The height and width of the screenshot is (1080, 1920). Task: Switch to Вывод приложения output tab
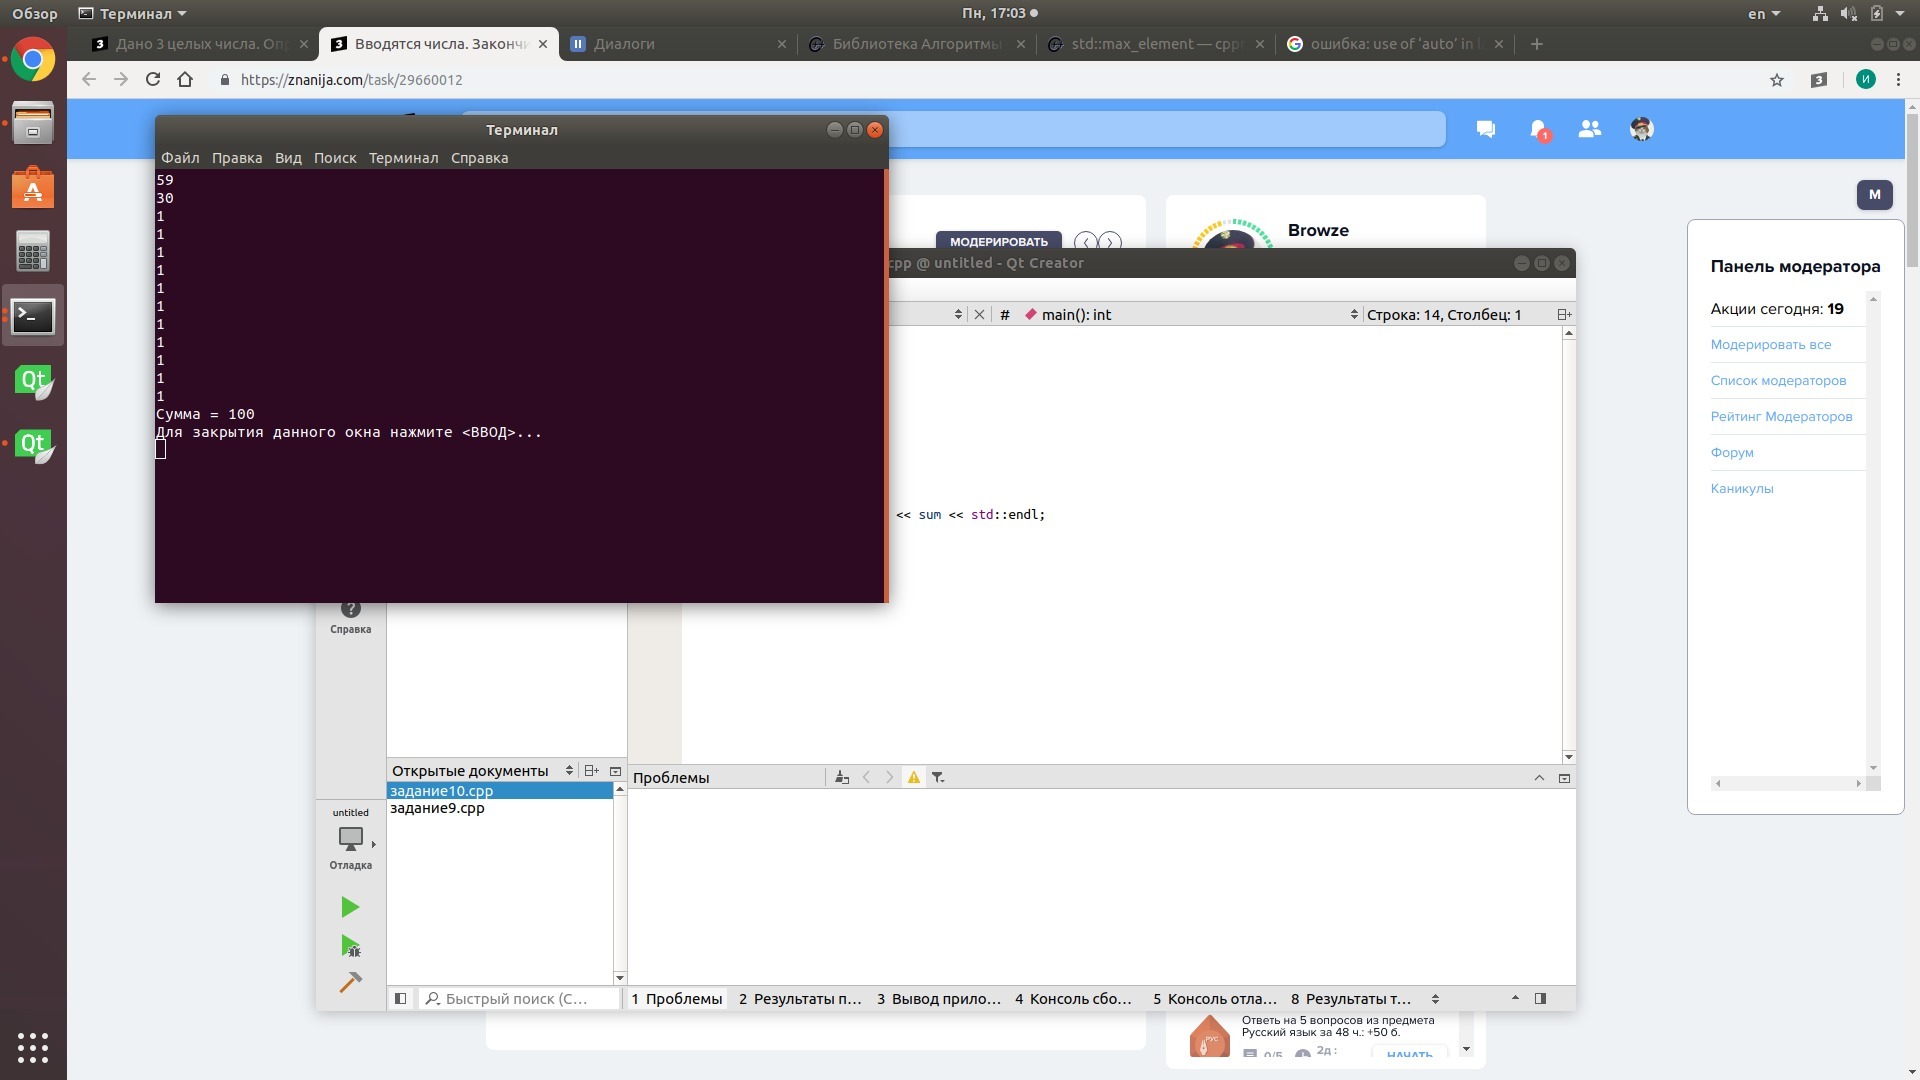(x=938, y=999)
